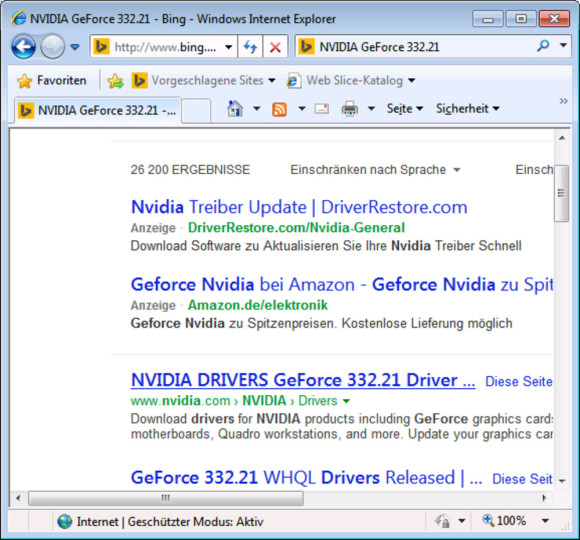Open the NVIDIA DRIVERS GeForce 332.21 Driver link
The width and height of the screenshot is (580, 540).
click(303, 380)
